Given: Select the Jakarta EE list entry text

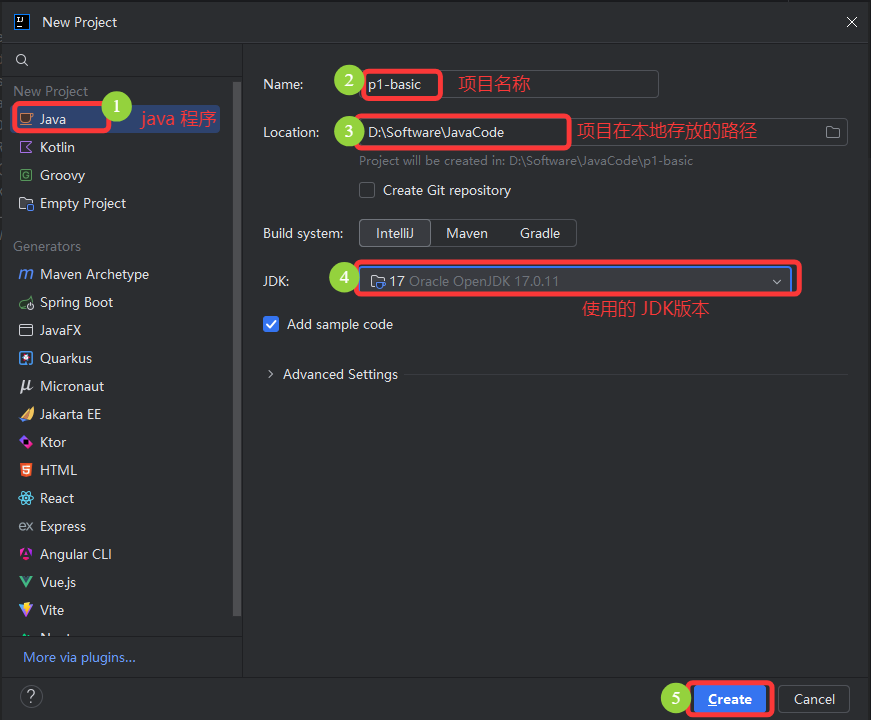Looking at the screenshot, I should (71, 414).
